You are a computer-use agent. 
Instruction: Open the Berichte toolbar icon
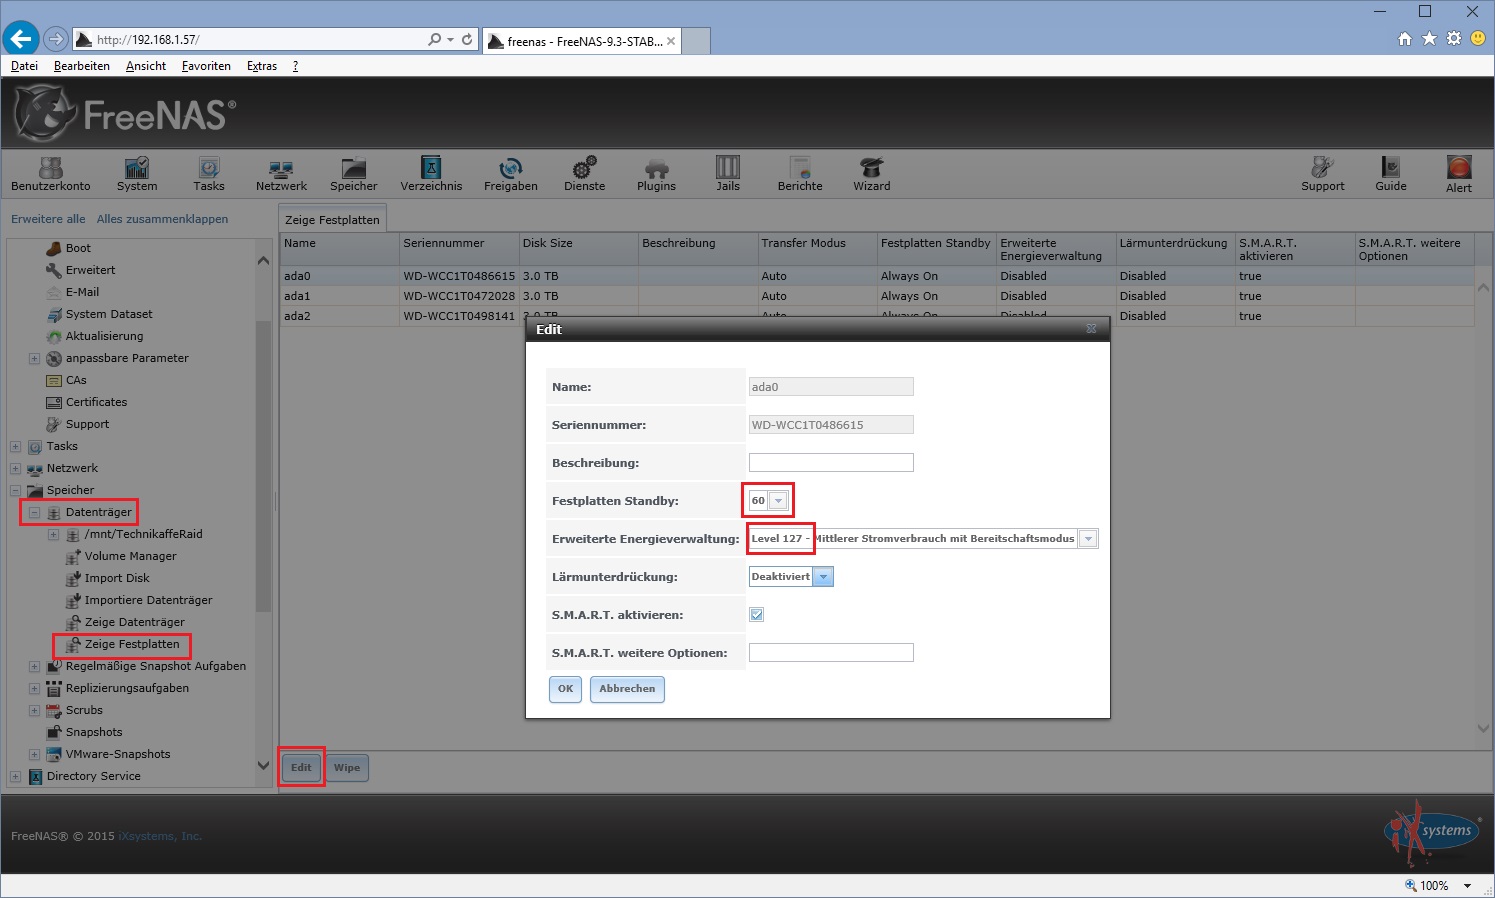[800, 174]
